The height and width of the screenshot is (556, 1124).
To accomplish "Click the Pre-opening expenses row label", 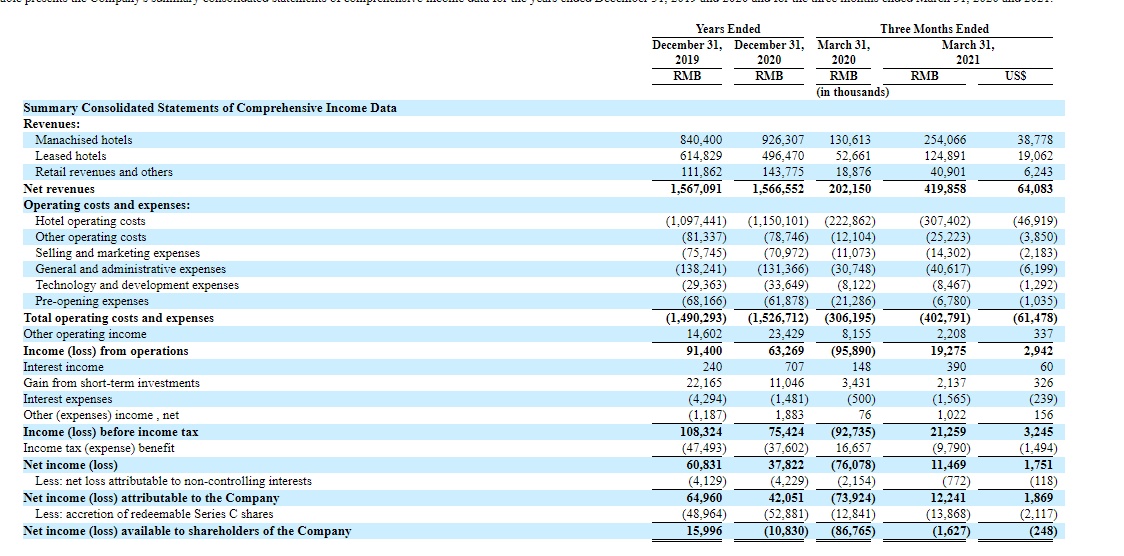I will (x=92, y=301).
